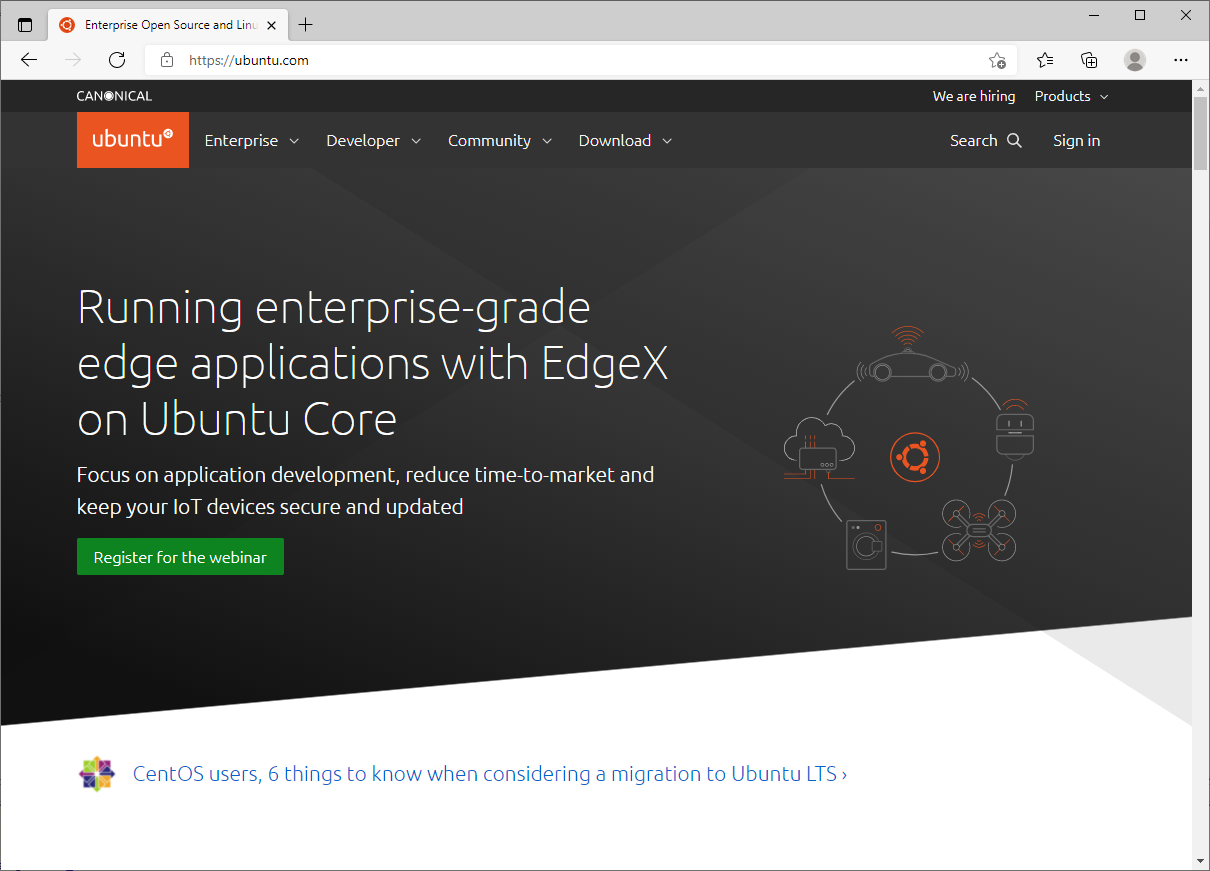The image size is (1210, 871).
Task: Add page to favorites star icon
Action: tap(997, 60)
